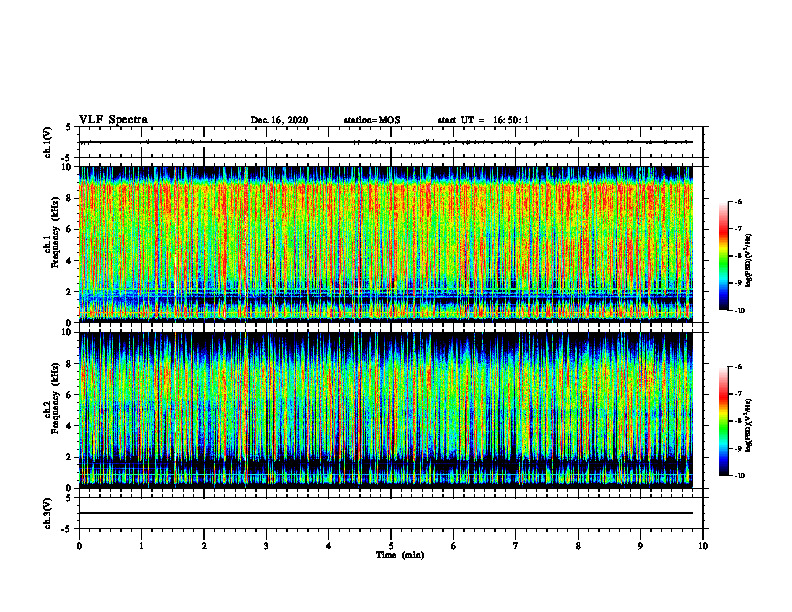Select the "start UT = 16:50: 1" text
The height and width of the screenshot is (612, 792).
click(483, 120)
